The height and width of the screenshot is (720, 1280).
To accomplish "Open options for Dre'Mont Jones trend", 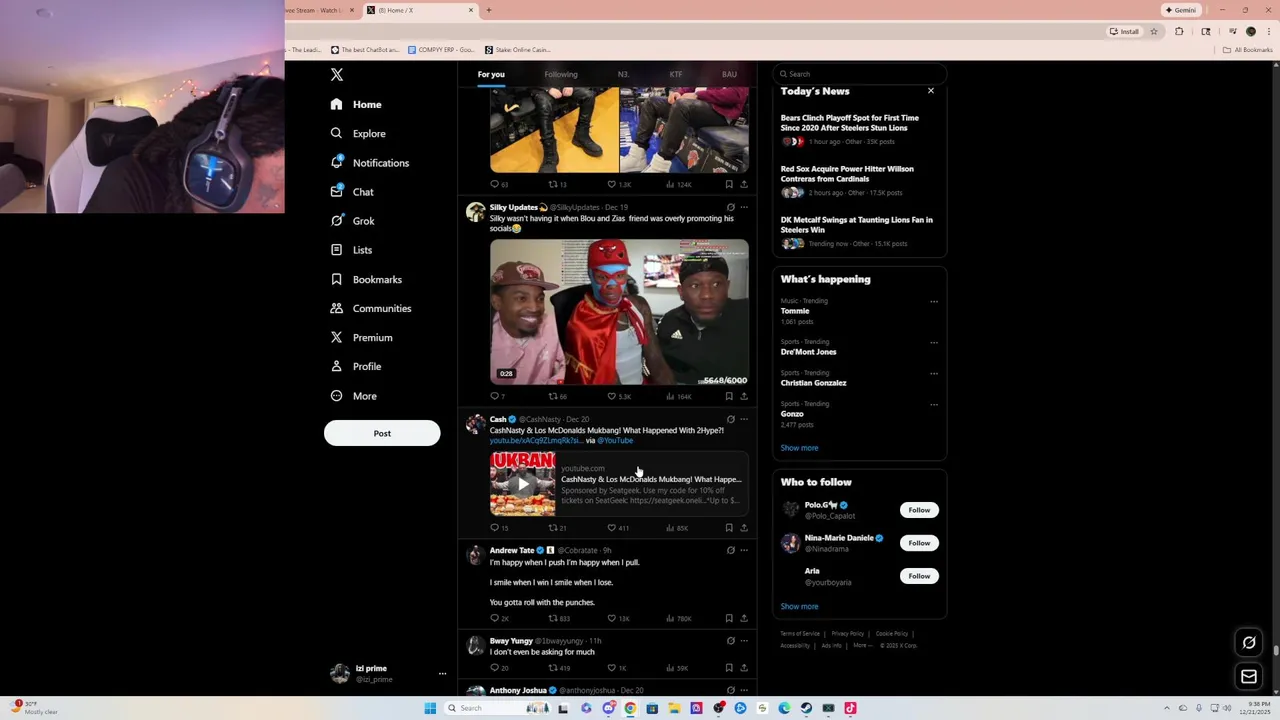I will (x=934, y=342).
